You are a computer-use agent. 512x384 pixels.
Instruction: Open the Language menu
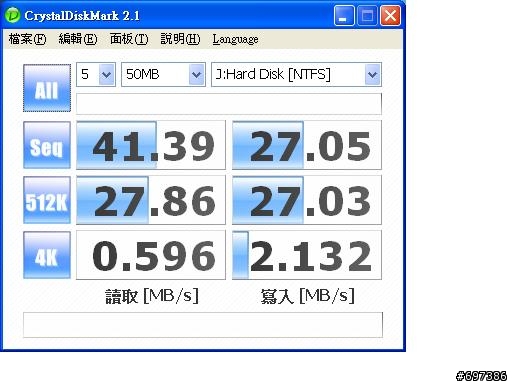(235, 39)
